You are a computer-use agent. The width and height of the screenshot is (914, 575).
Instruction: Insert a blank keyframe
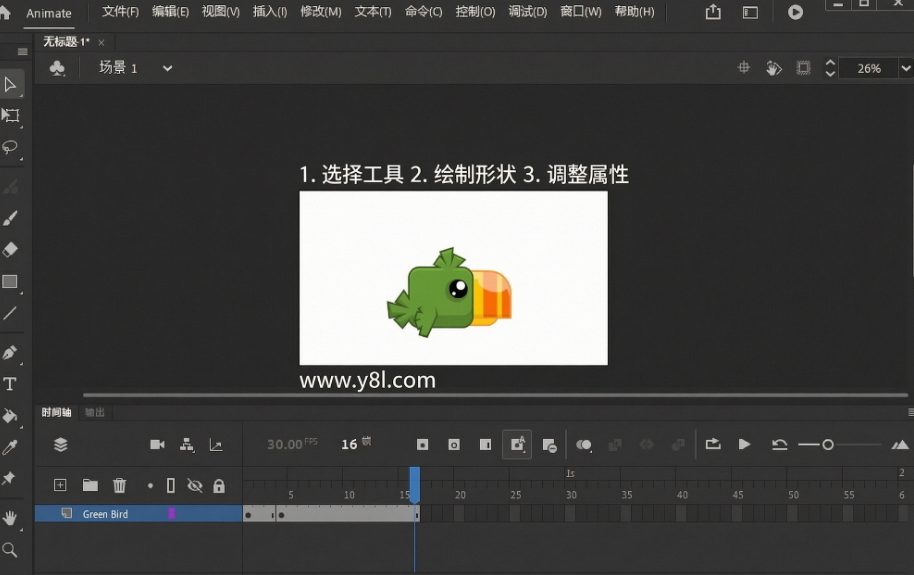(x=454, y=445)
